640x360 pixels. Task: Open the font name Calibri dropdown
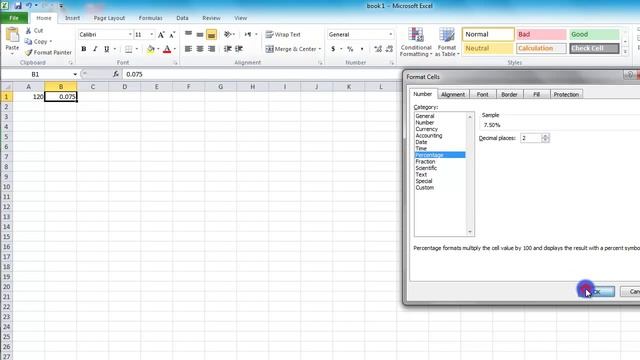[130, 35]
